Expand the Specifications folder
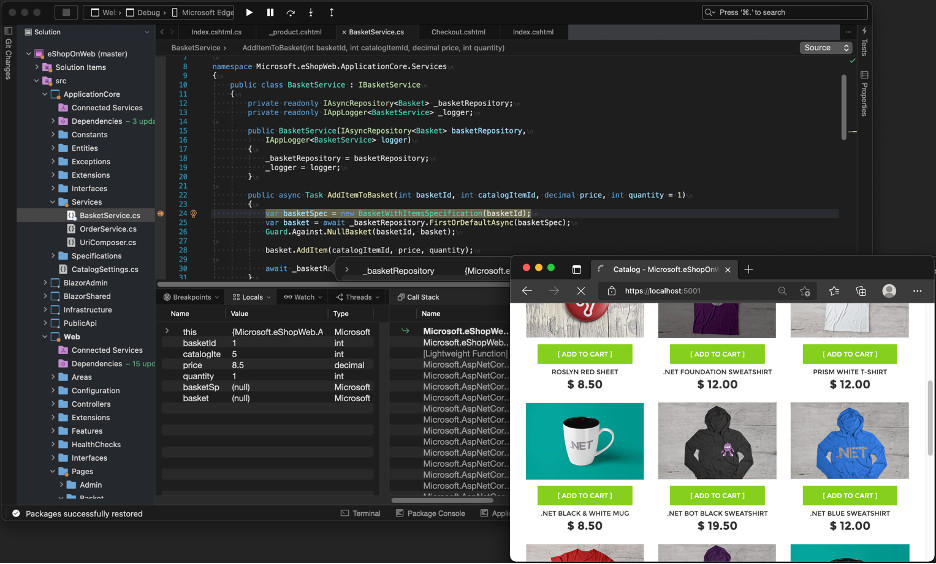Viewport: 936px width, 564px height. coord(53,255)
